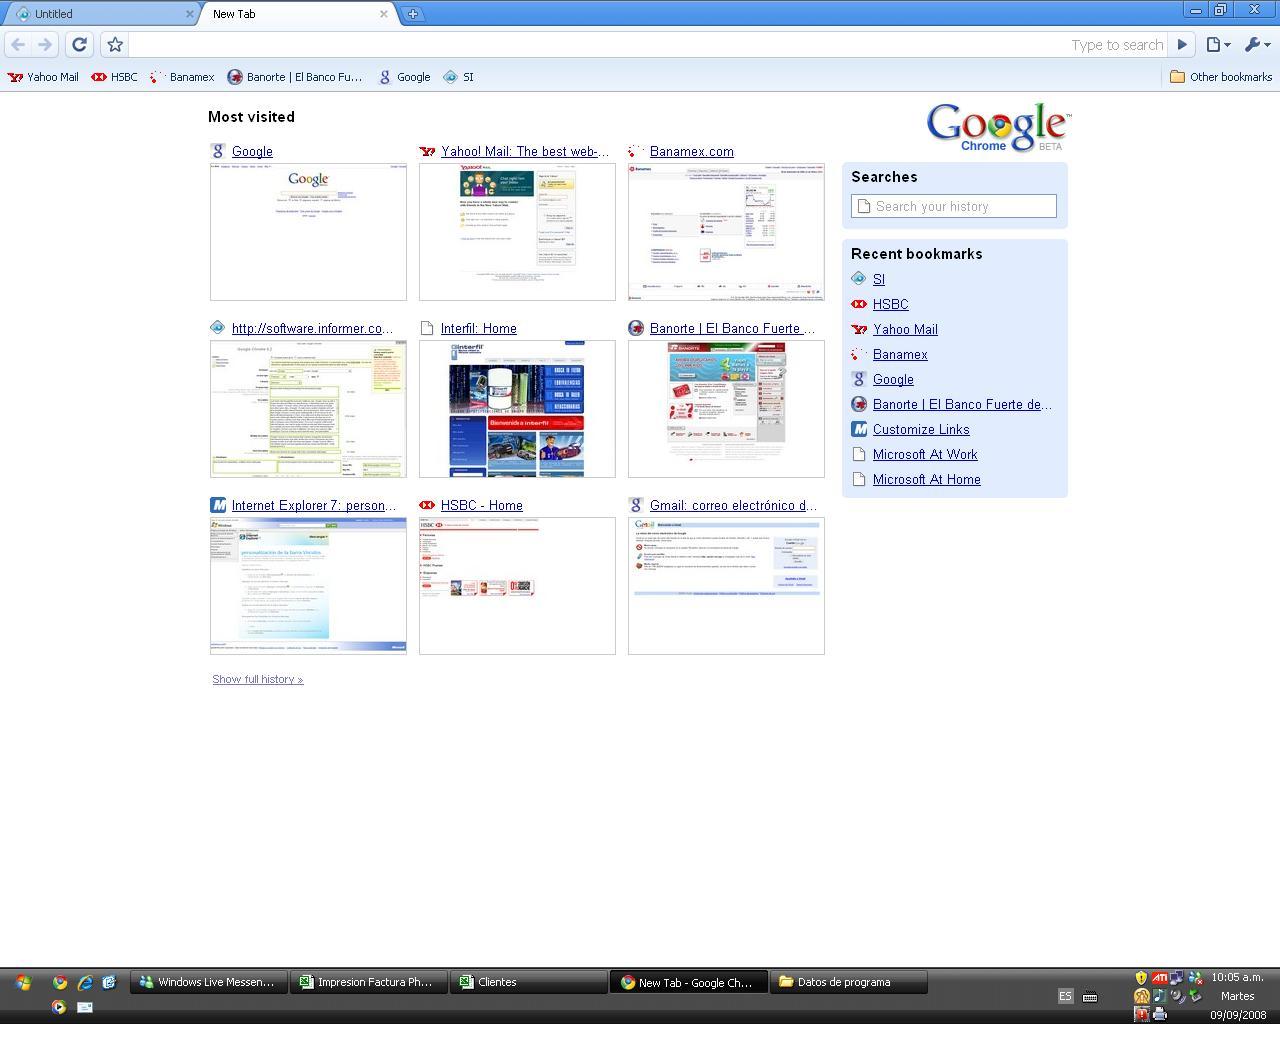Image resolution: width=1280 pixels, height=1064 pixels.
Task: Open Yahoo Mail bookmark in the bookmarks bar
Action: click(x=43, y=77)
